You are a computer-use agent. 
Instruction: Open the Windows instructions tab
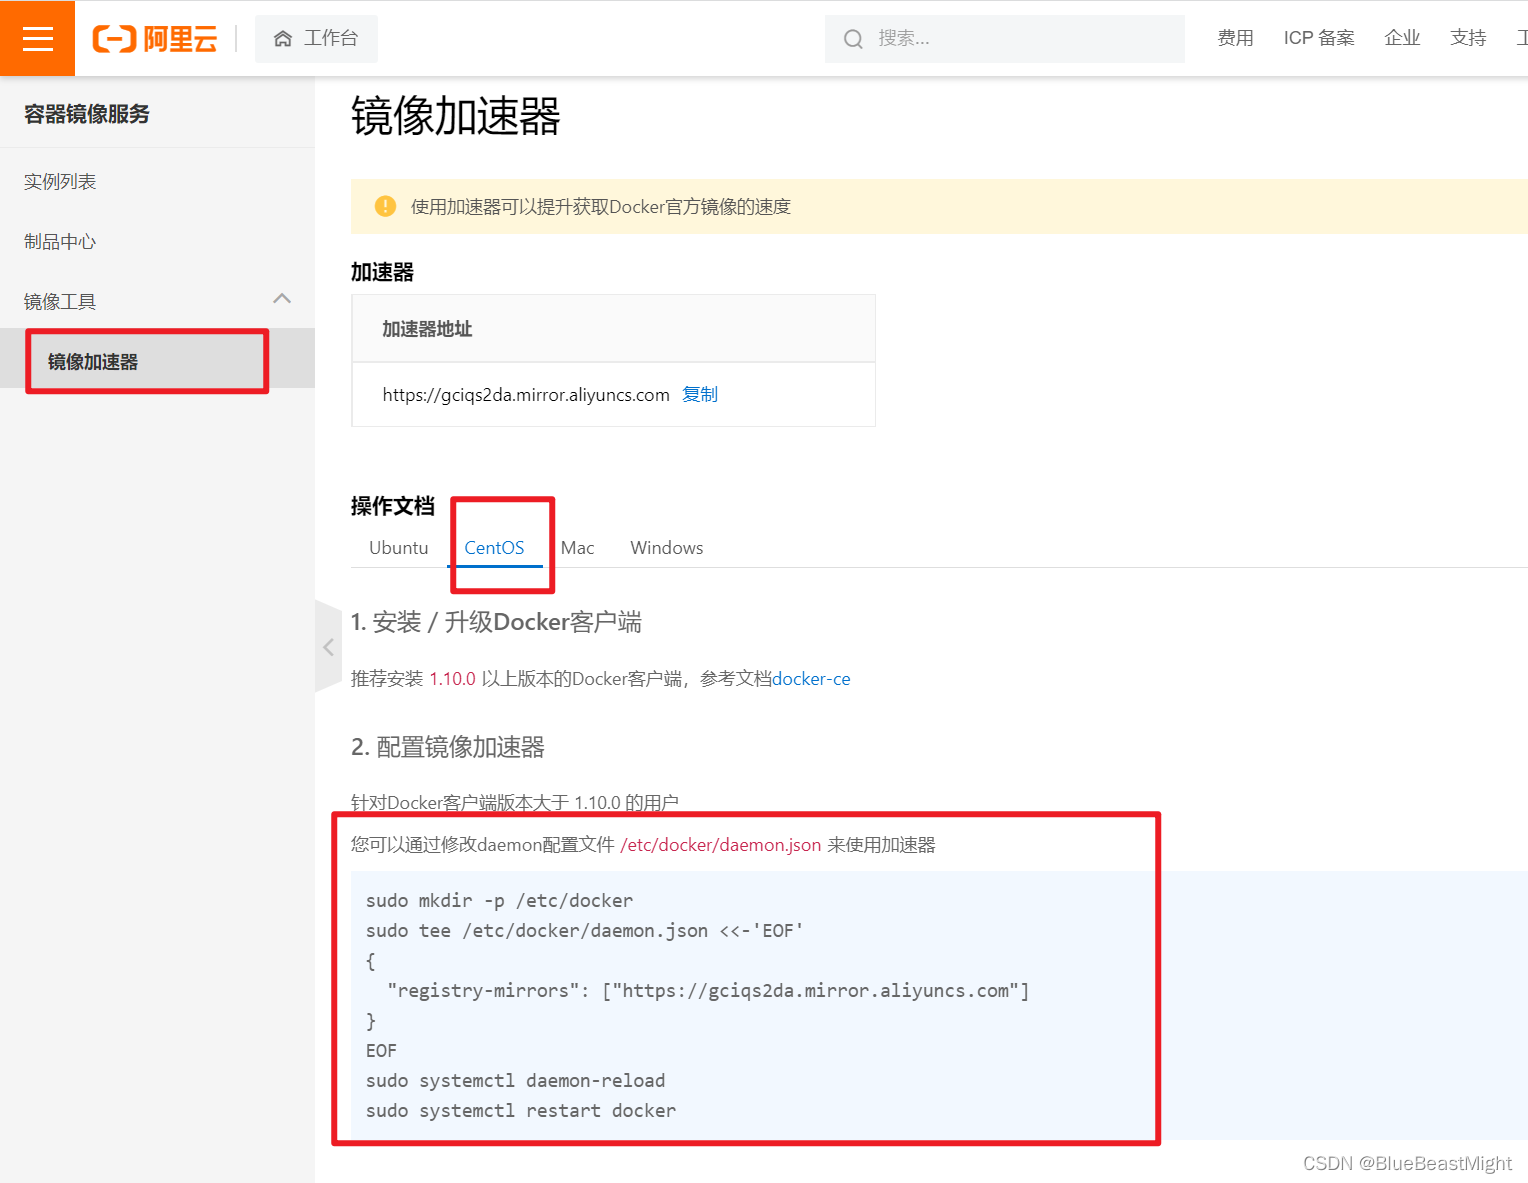click(x=666, y=547)
